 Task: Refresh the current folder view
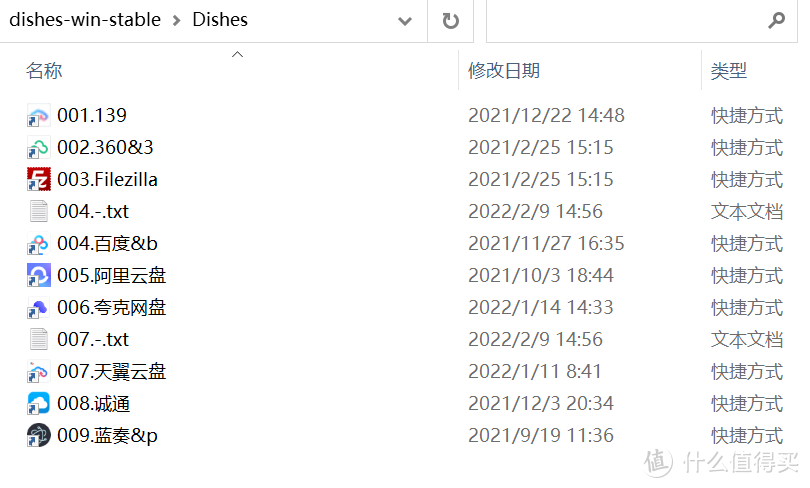click(451, 21)
